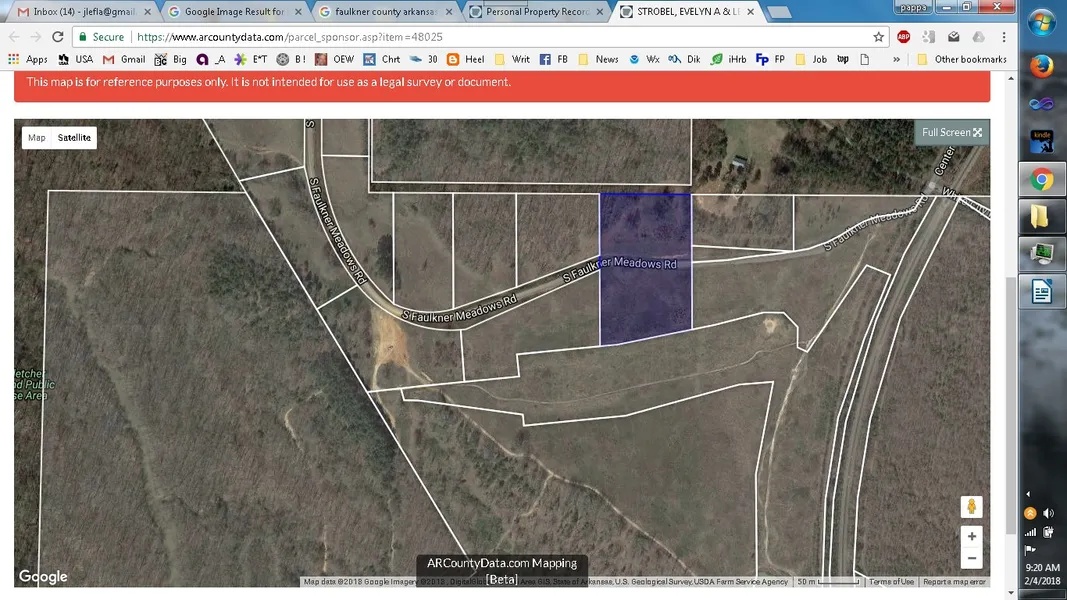Open the Apps shortcut in bookmarks bar

pos(28,60)
